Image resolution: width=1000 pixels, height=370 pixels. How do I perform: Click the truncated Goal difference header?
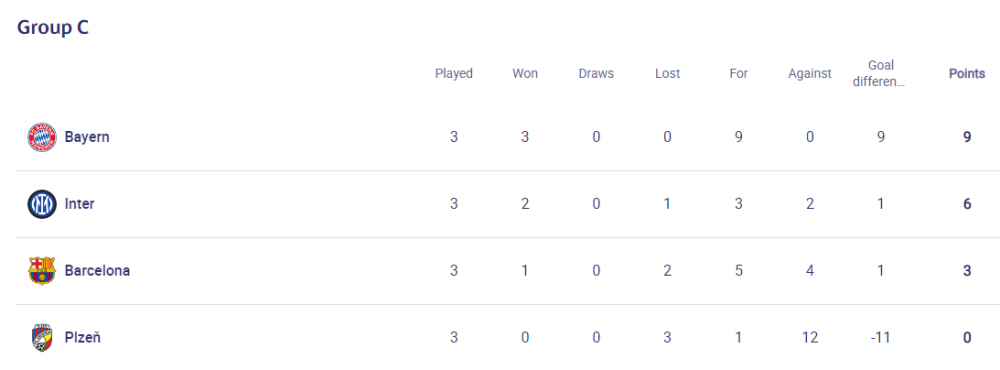pyautogui.click(x=881, y=73)
